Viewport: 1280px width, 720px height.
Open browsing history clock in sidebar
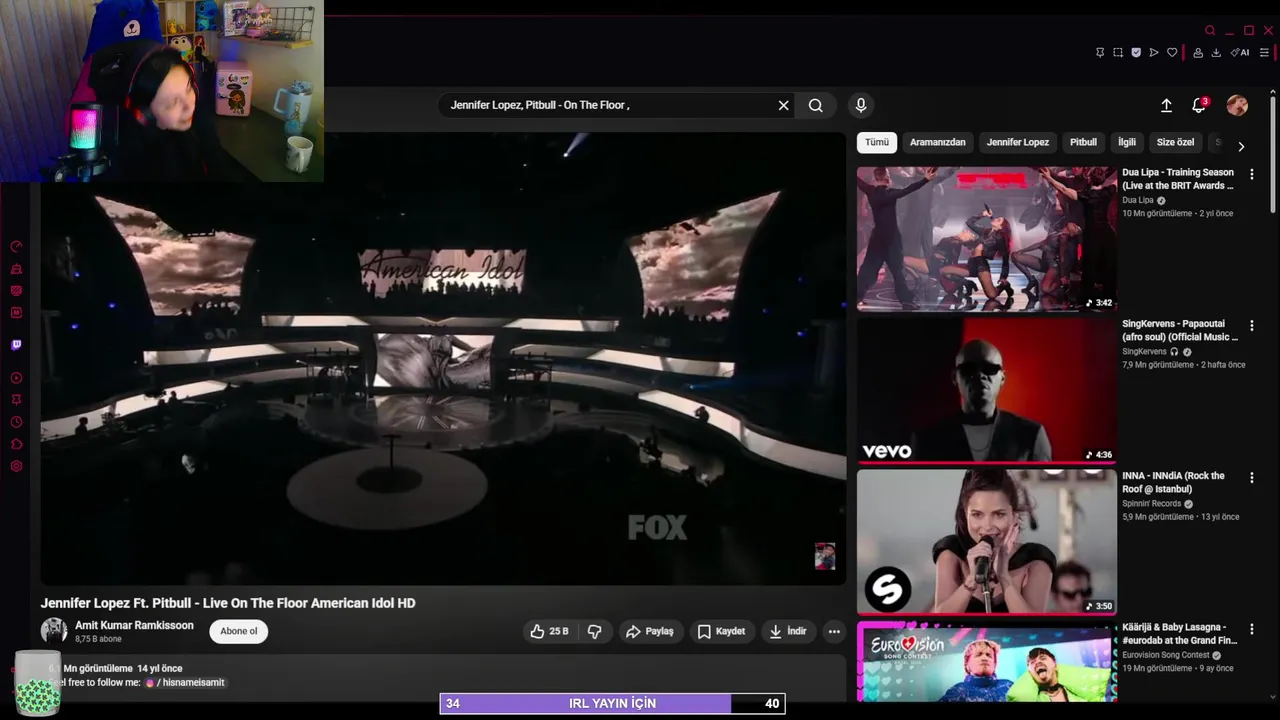pos(16,422)
